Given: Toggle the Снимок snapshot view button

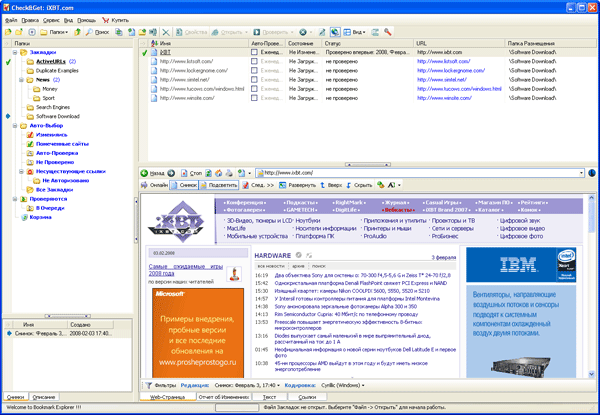Looking at the screenshot, I should point(184,185).
